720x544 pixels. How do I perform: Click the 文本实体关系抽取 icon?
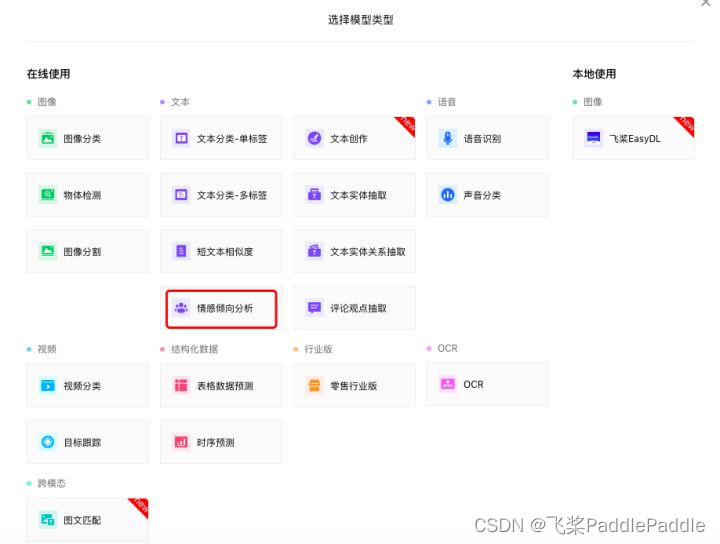[x=315, y=251]
